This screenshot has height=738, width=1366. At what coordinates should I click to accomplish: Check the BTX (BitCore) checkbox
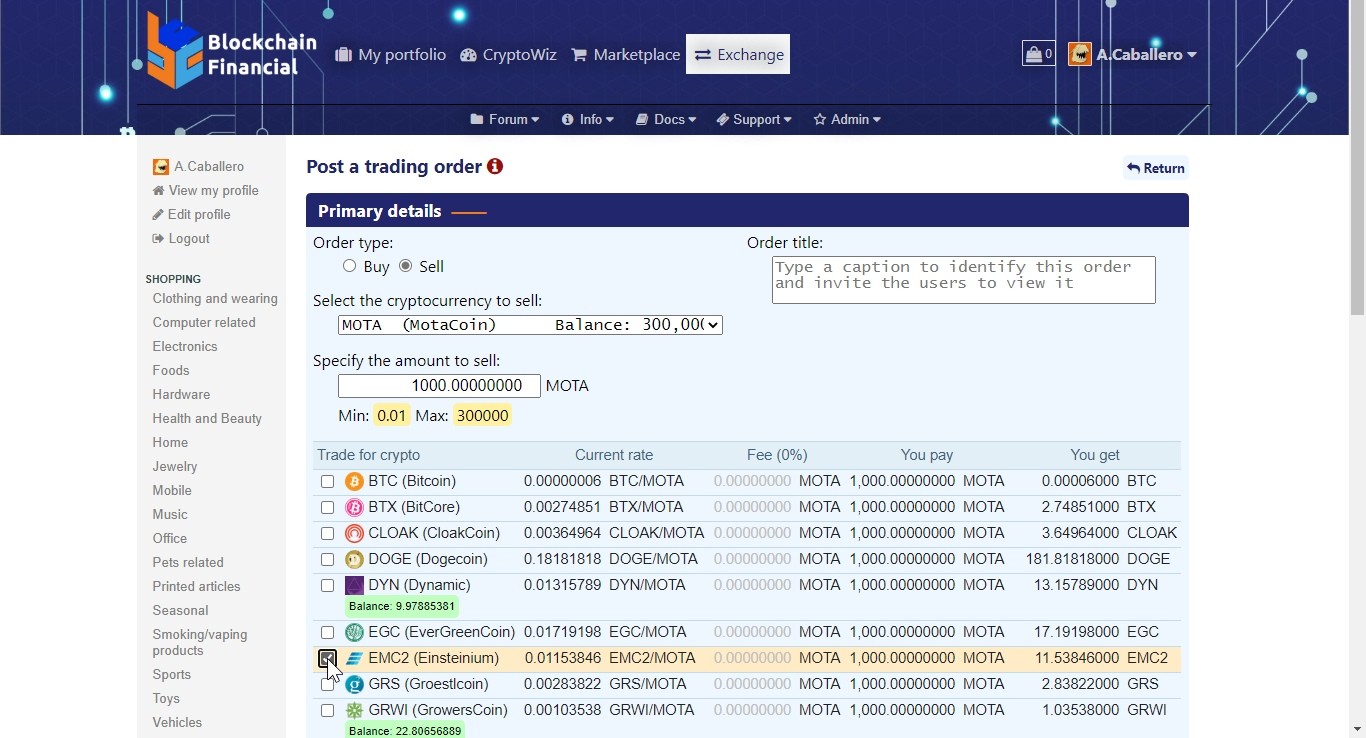point(327,508)
